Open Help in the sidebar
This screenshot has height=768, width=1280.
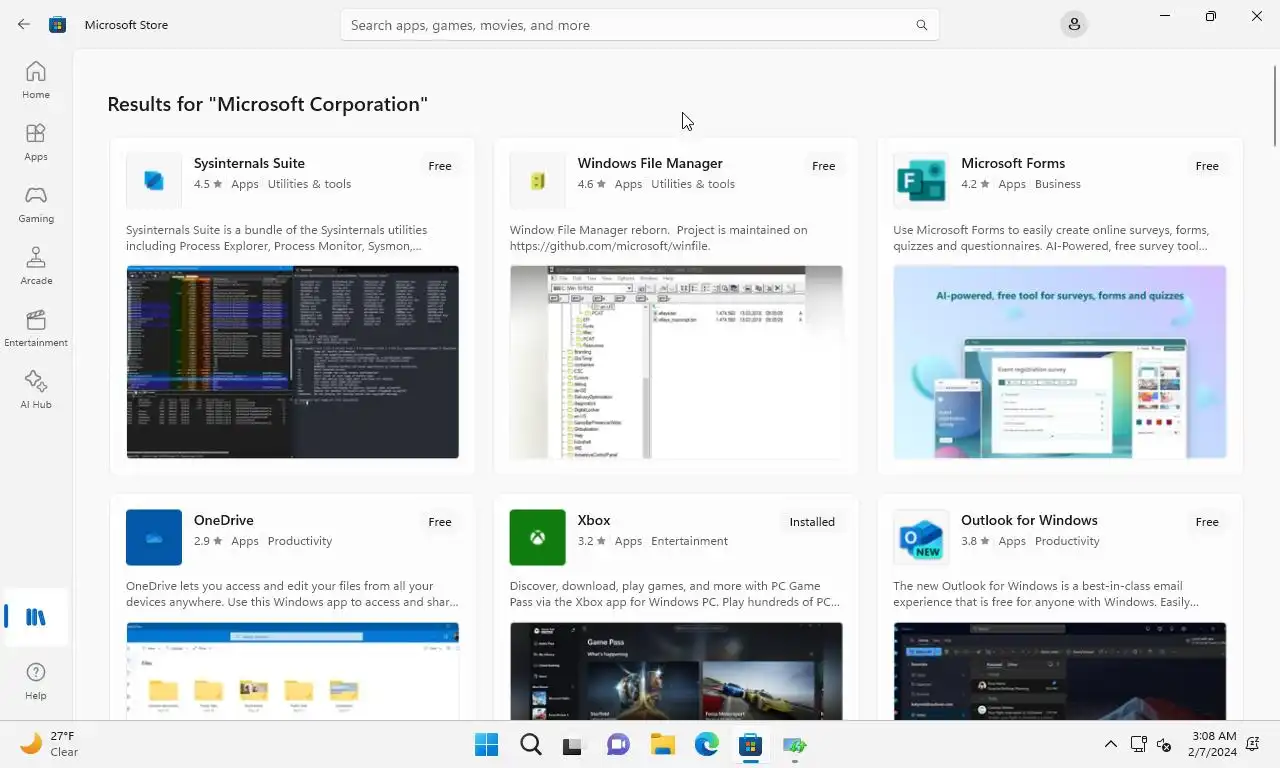[36, 681]
